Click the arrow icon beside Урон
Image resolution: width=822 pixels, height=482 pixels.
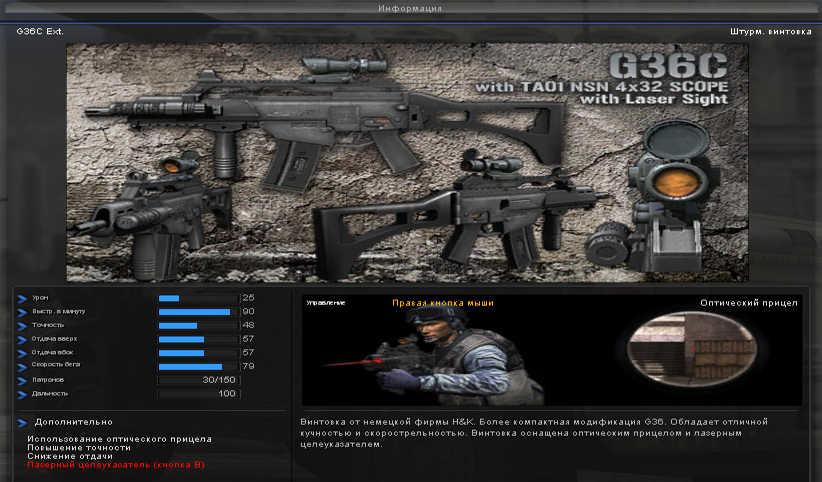[x=22, y=298]
